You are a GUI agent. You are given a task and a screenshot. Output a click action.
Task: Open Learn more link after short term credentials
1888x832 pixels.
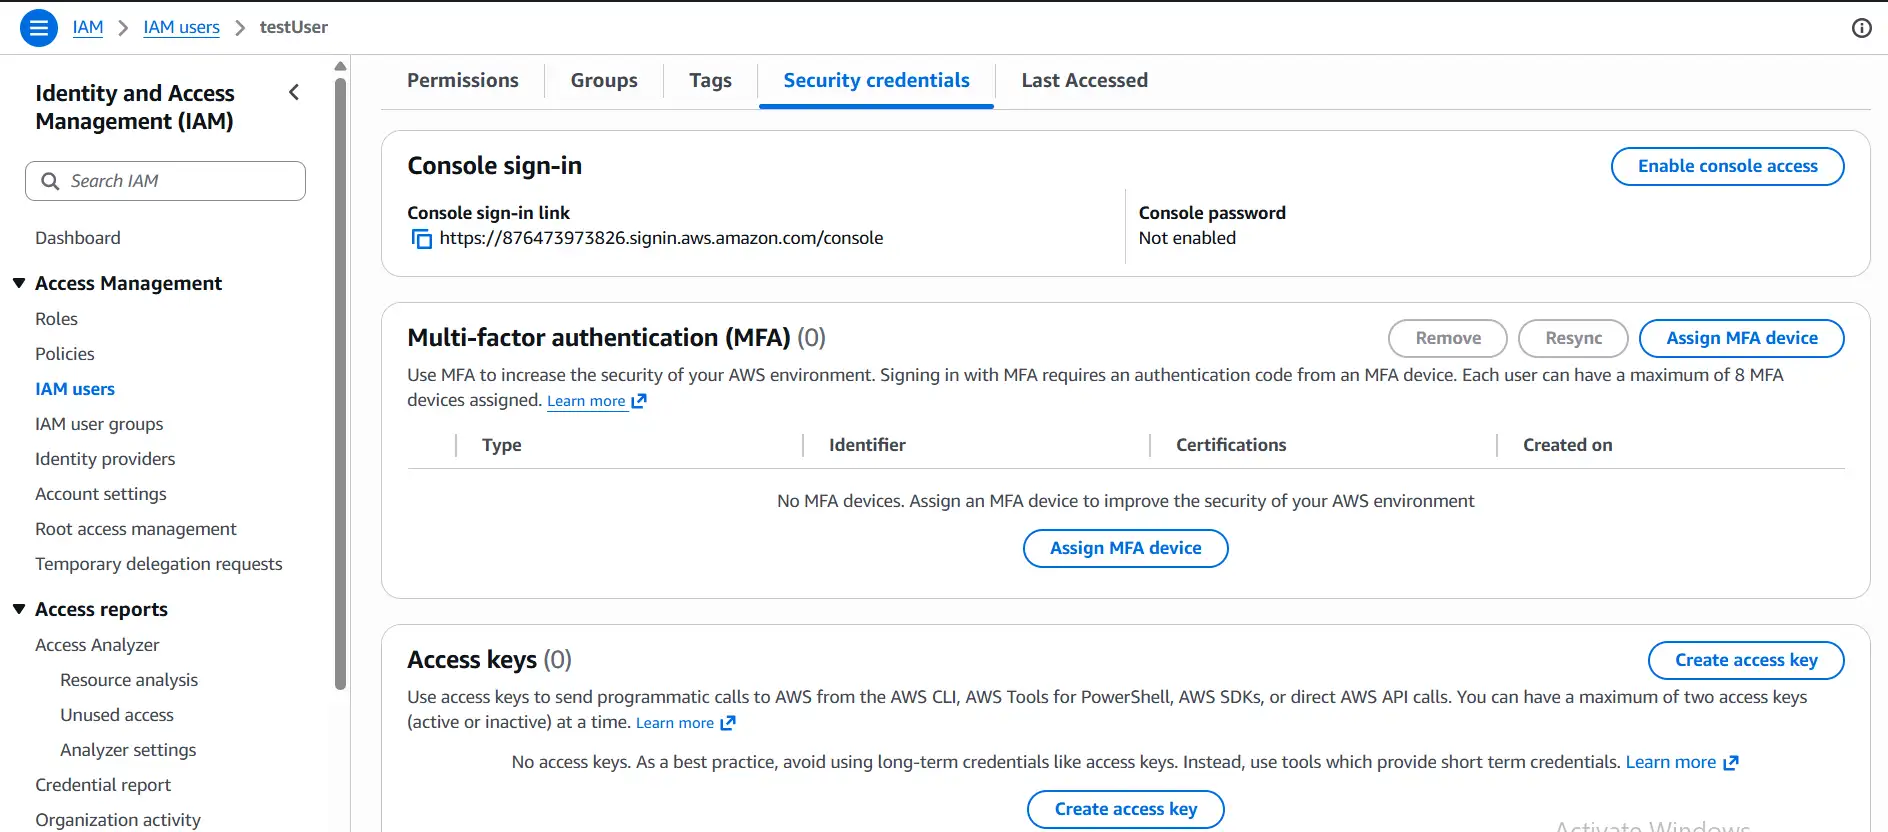(x=1671, y=762)
